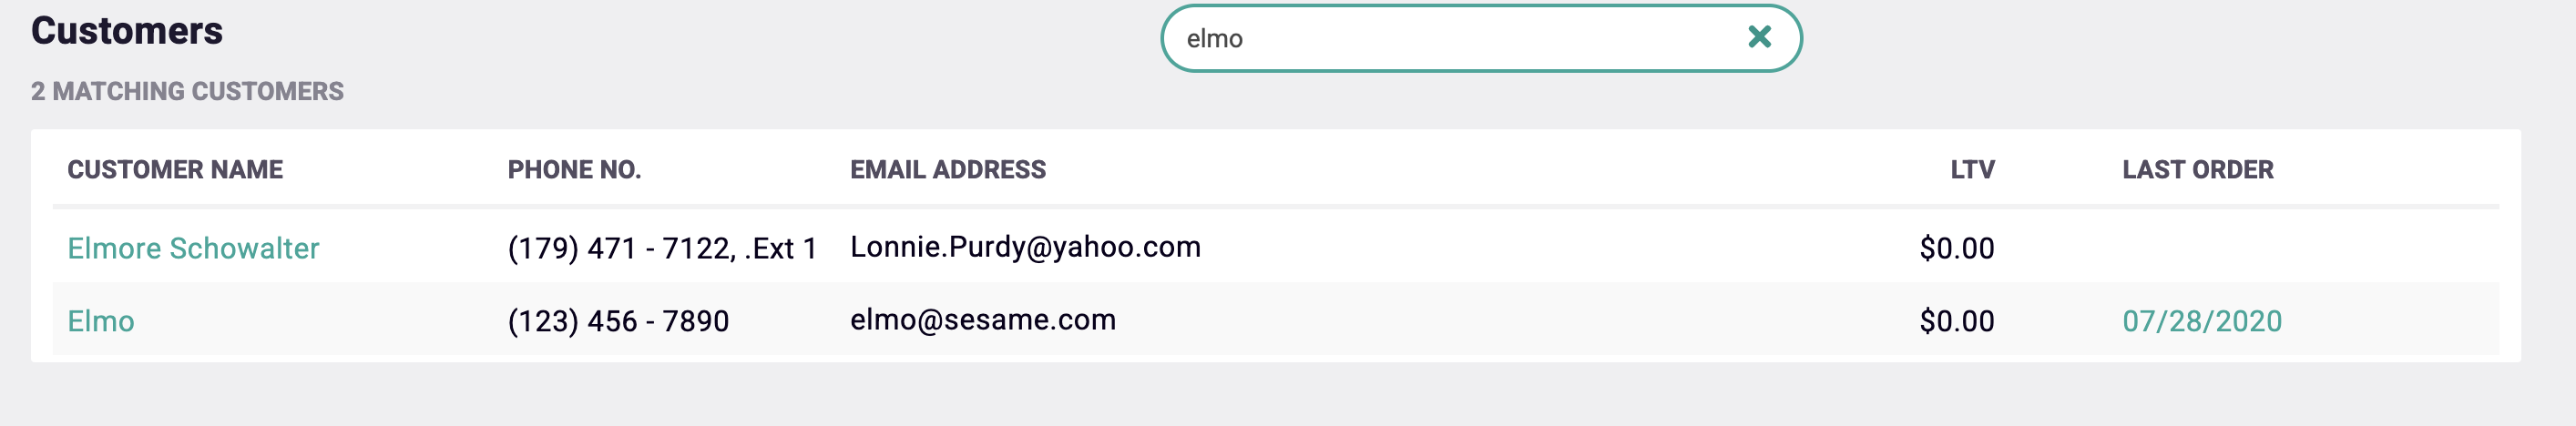The width and height of the screenshot is (2576, 426).
Task: Open Elmo's last order dated 07/28/2020
Action: pos(2202,321)
